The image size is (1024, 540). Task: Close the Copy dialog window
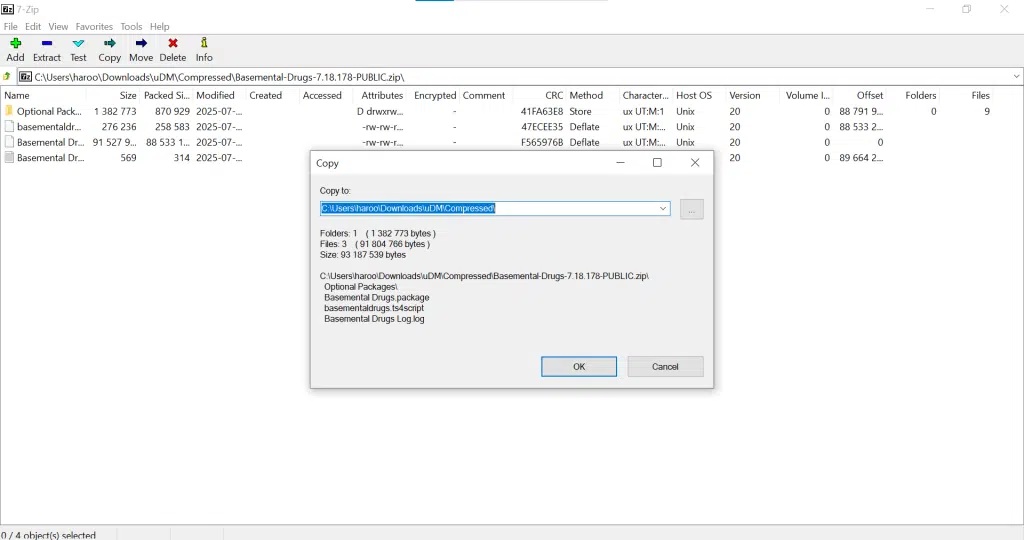click(x=695, y=163)
